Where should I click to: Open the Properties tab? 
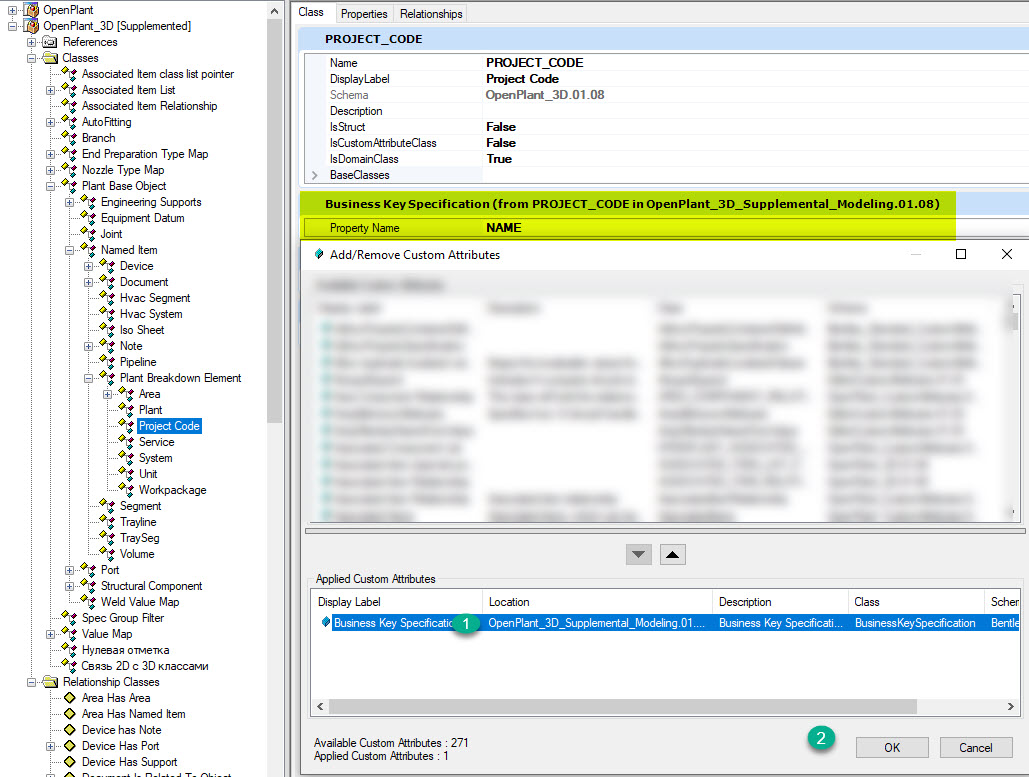click(x=364, y=14)
